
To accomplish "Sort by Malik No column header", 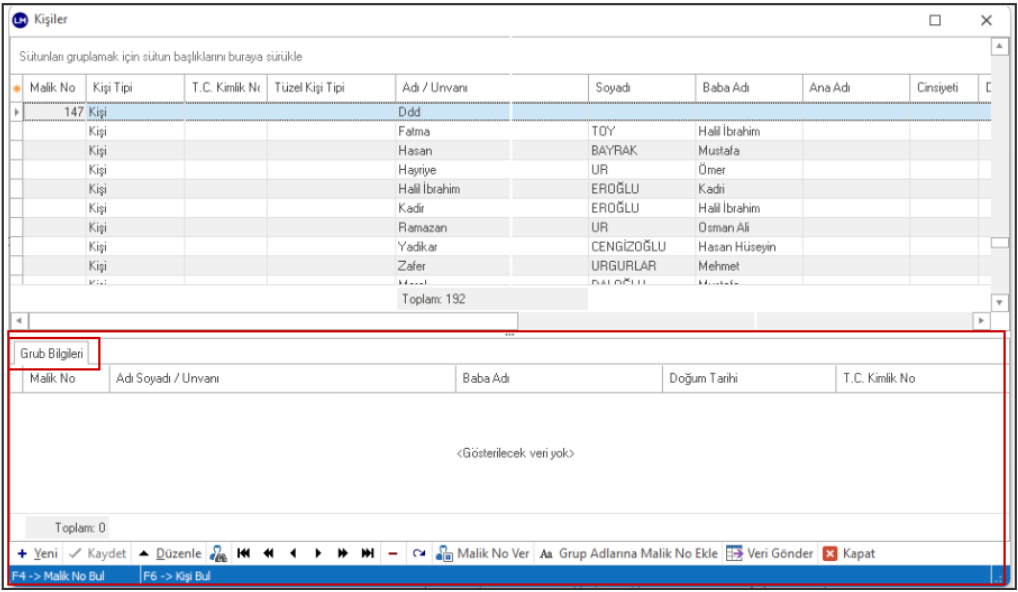I will (52, 88).
